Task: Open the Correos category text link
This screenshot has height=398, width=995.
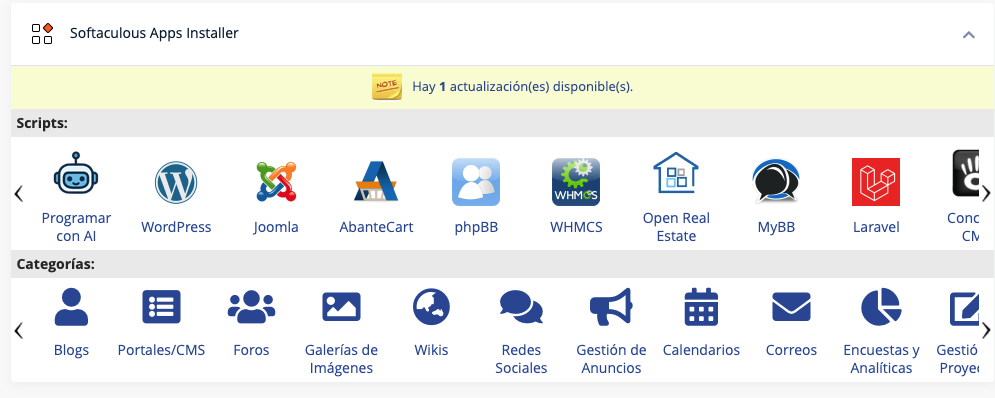Action: [791, 350]
